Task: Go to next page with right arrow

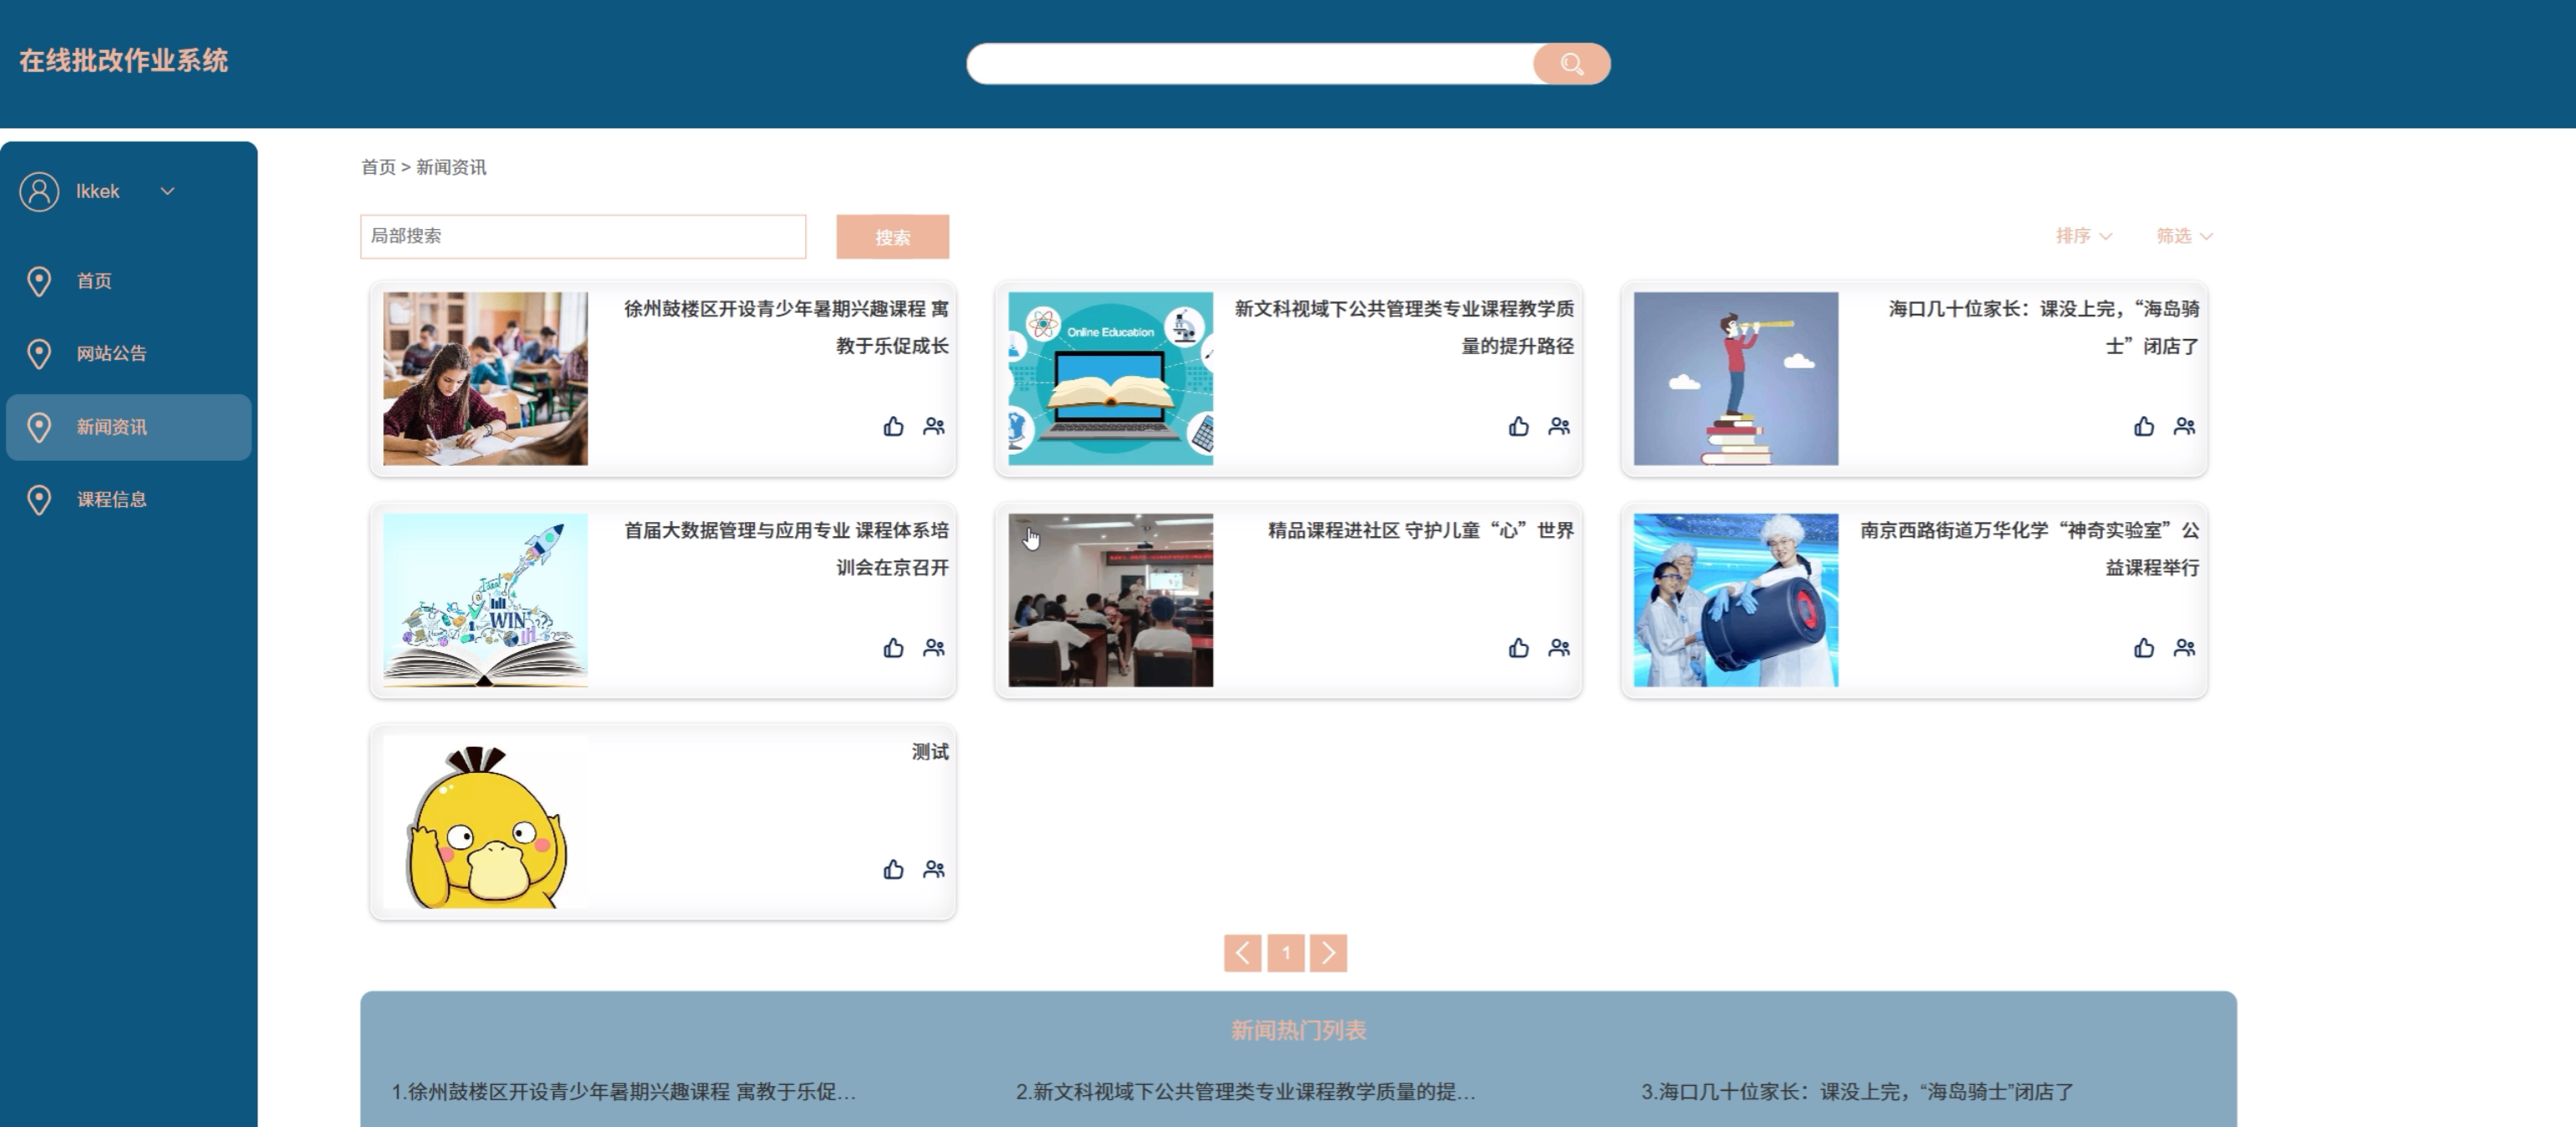Action: 1328,953
